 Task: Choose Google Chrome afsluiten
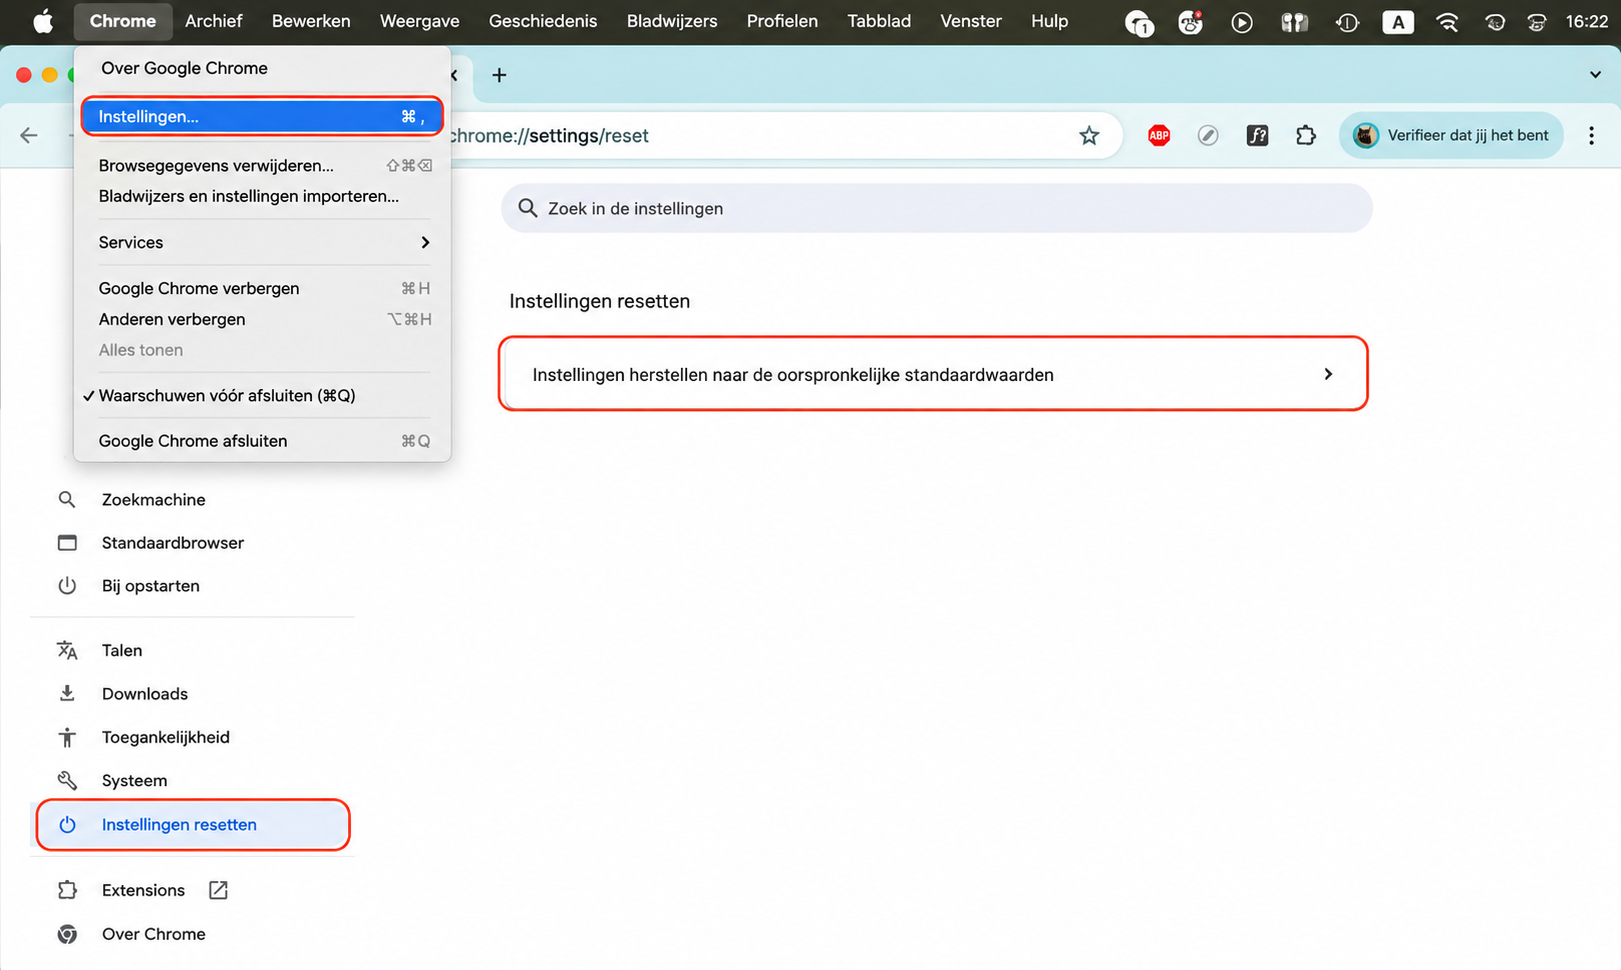coord(262,441)
